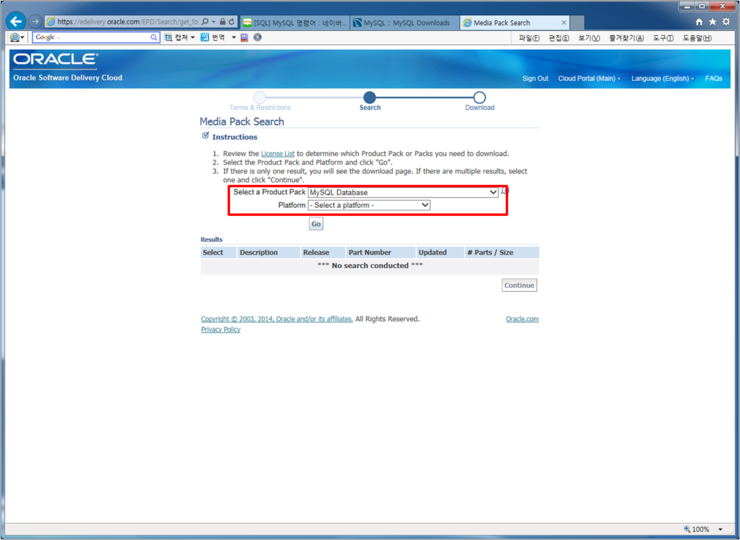740x540 pixels.
Task: Click the 캡처 capture tool icon
Action: point(168,37)
